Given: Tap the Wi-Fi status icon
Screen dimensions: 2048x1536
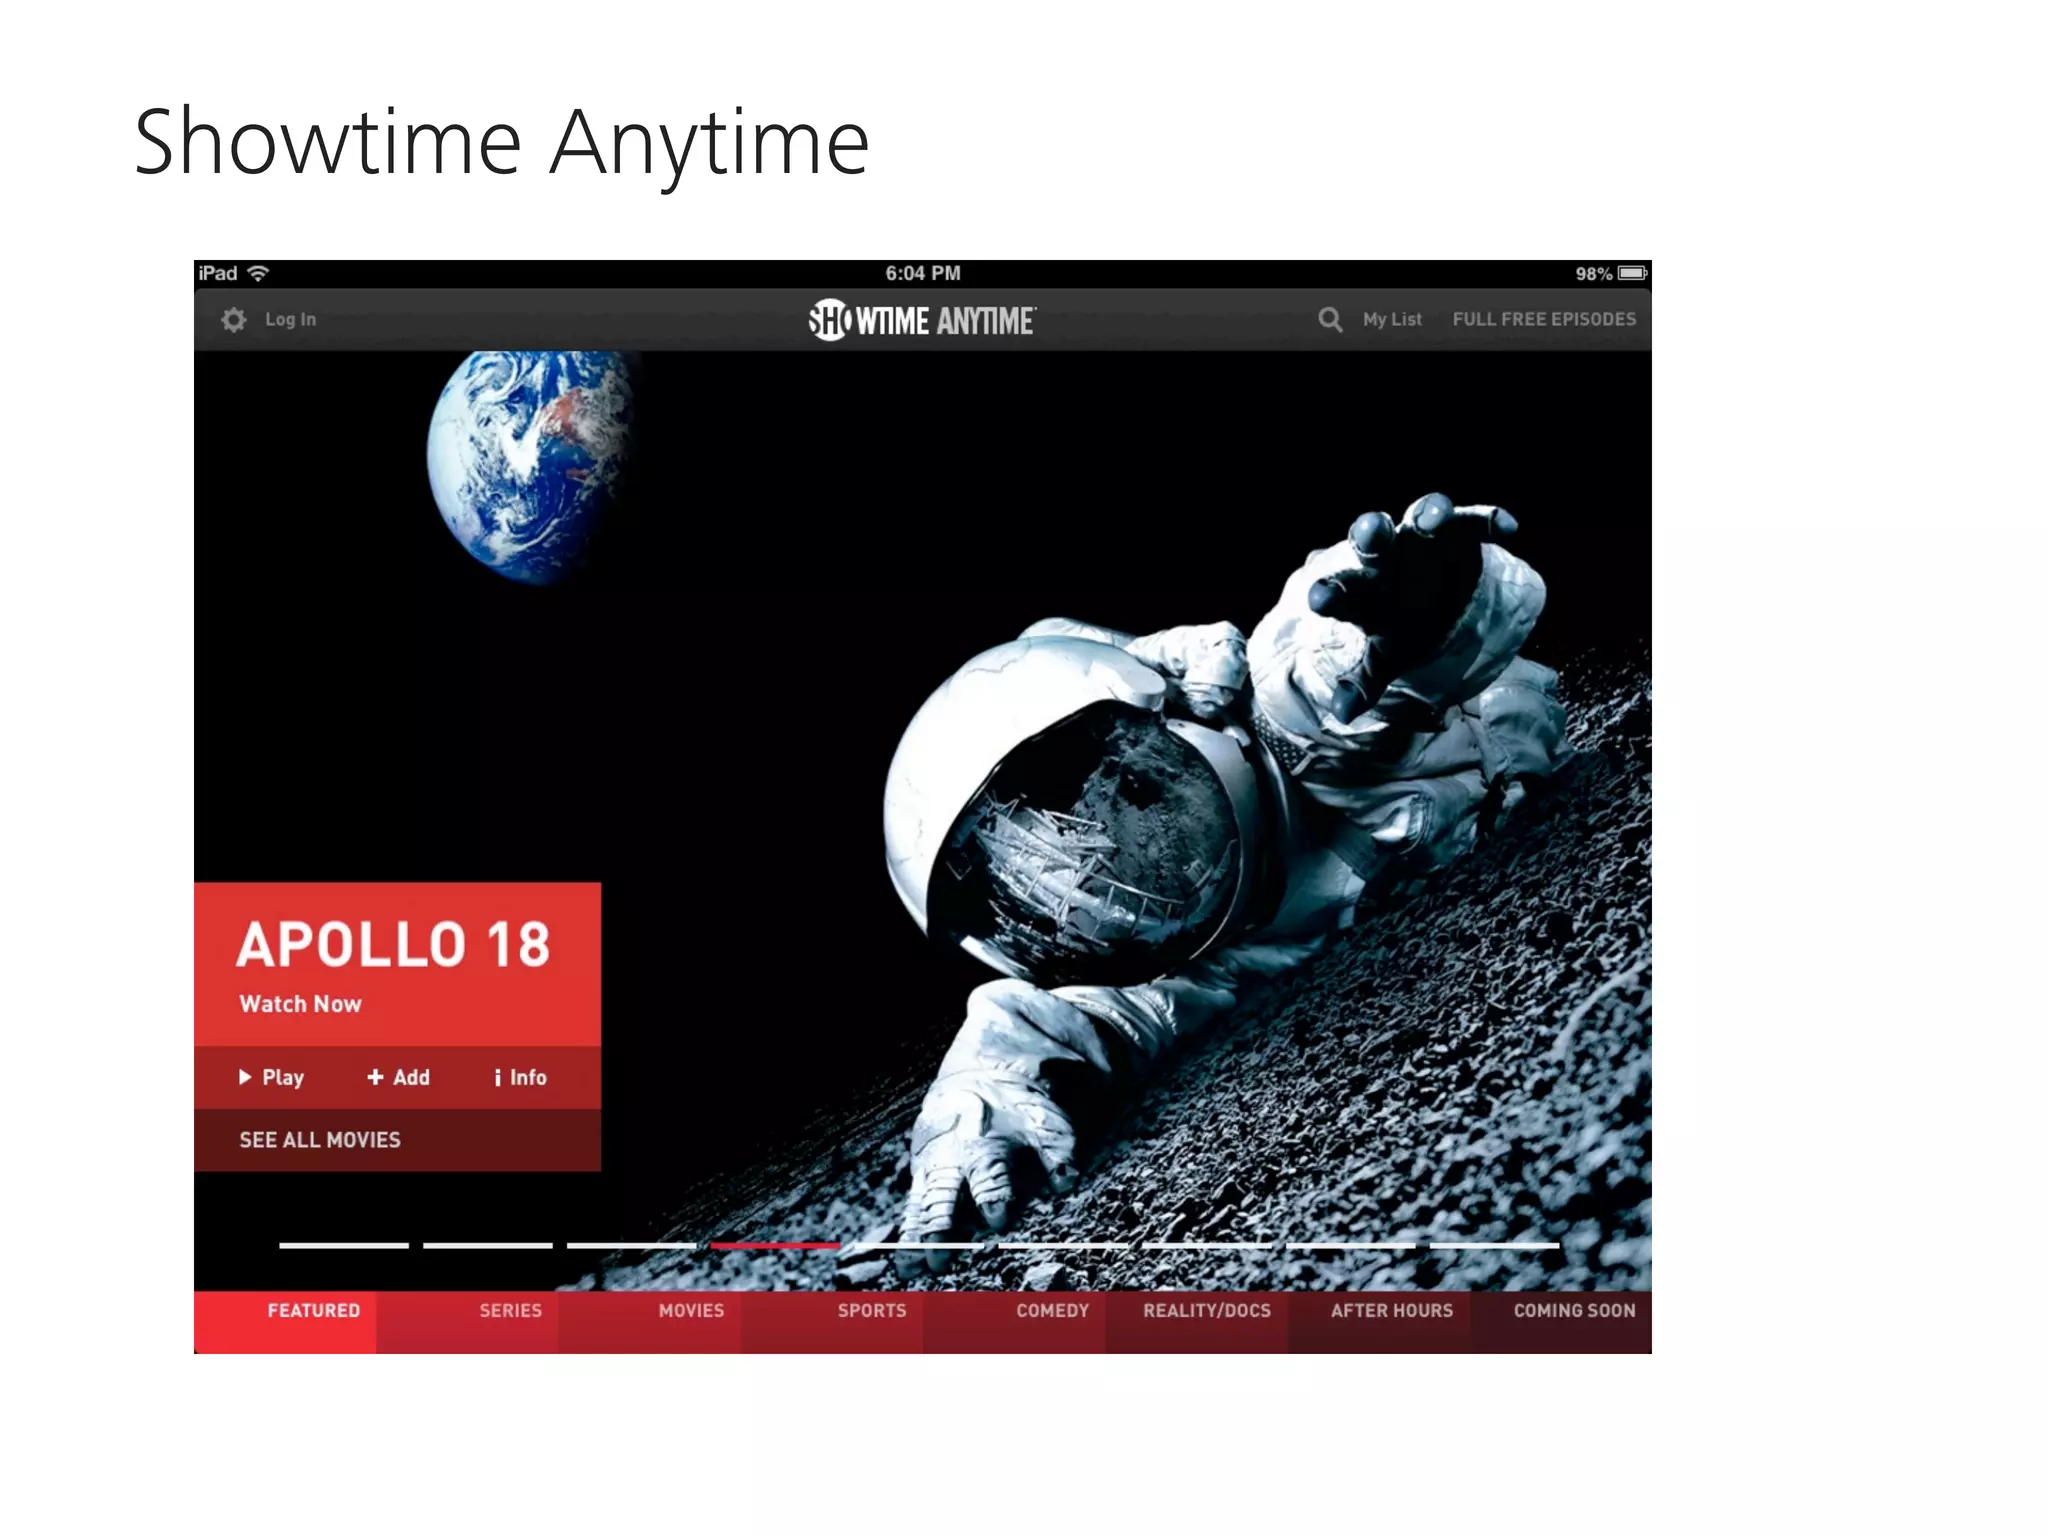Looking at the screenshot, I should tap(258, 273).
